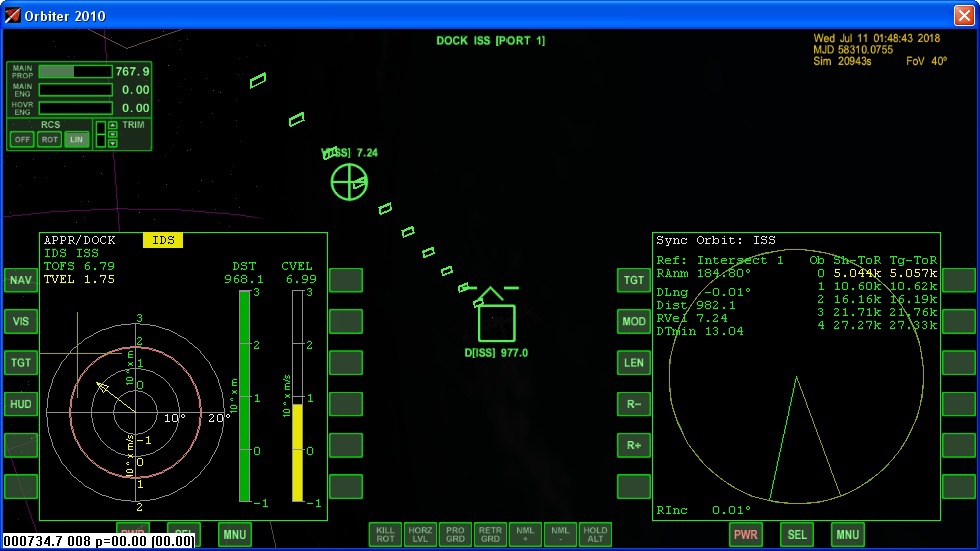Click the NAV button on the docking MFD

(21, 280)
